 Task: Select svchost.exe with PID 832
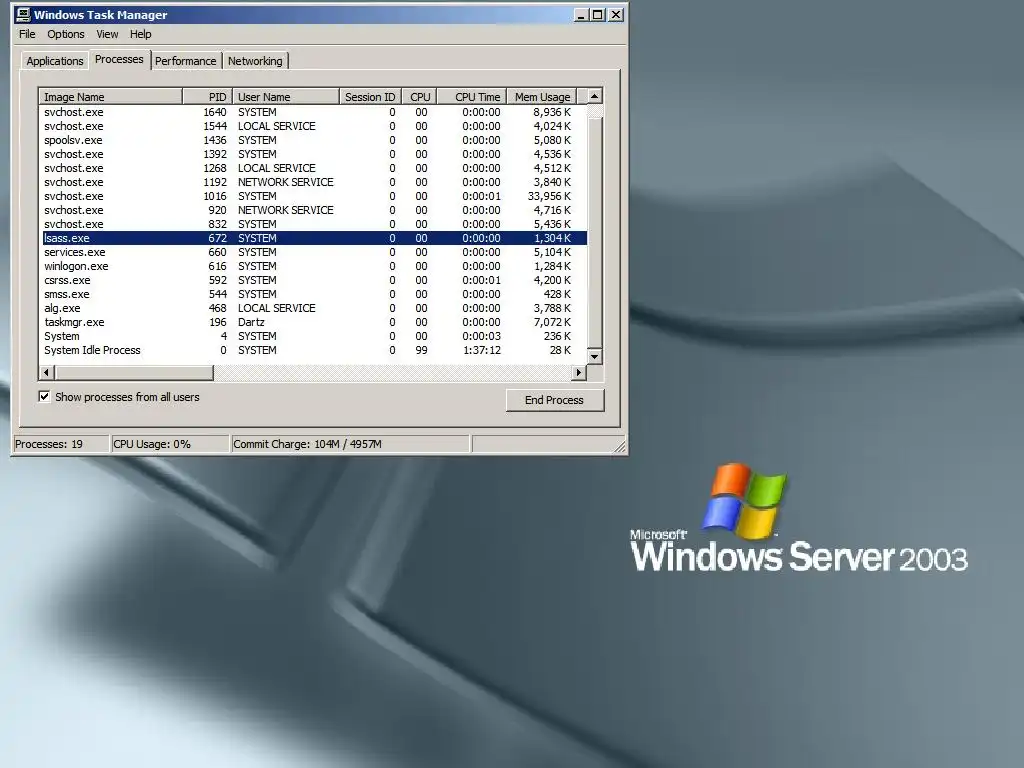tap(313, 224)
